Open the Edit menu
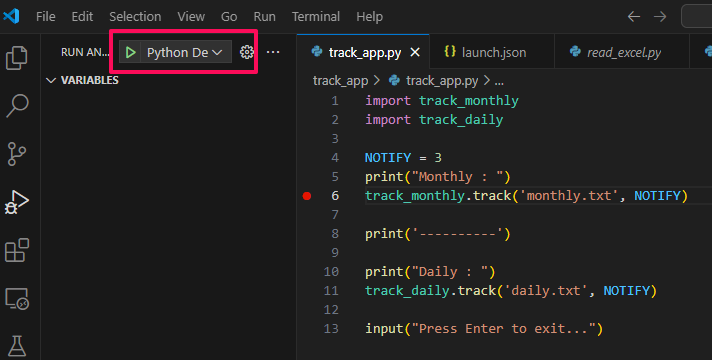 [82, 17]
